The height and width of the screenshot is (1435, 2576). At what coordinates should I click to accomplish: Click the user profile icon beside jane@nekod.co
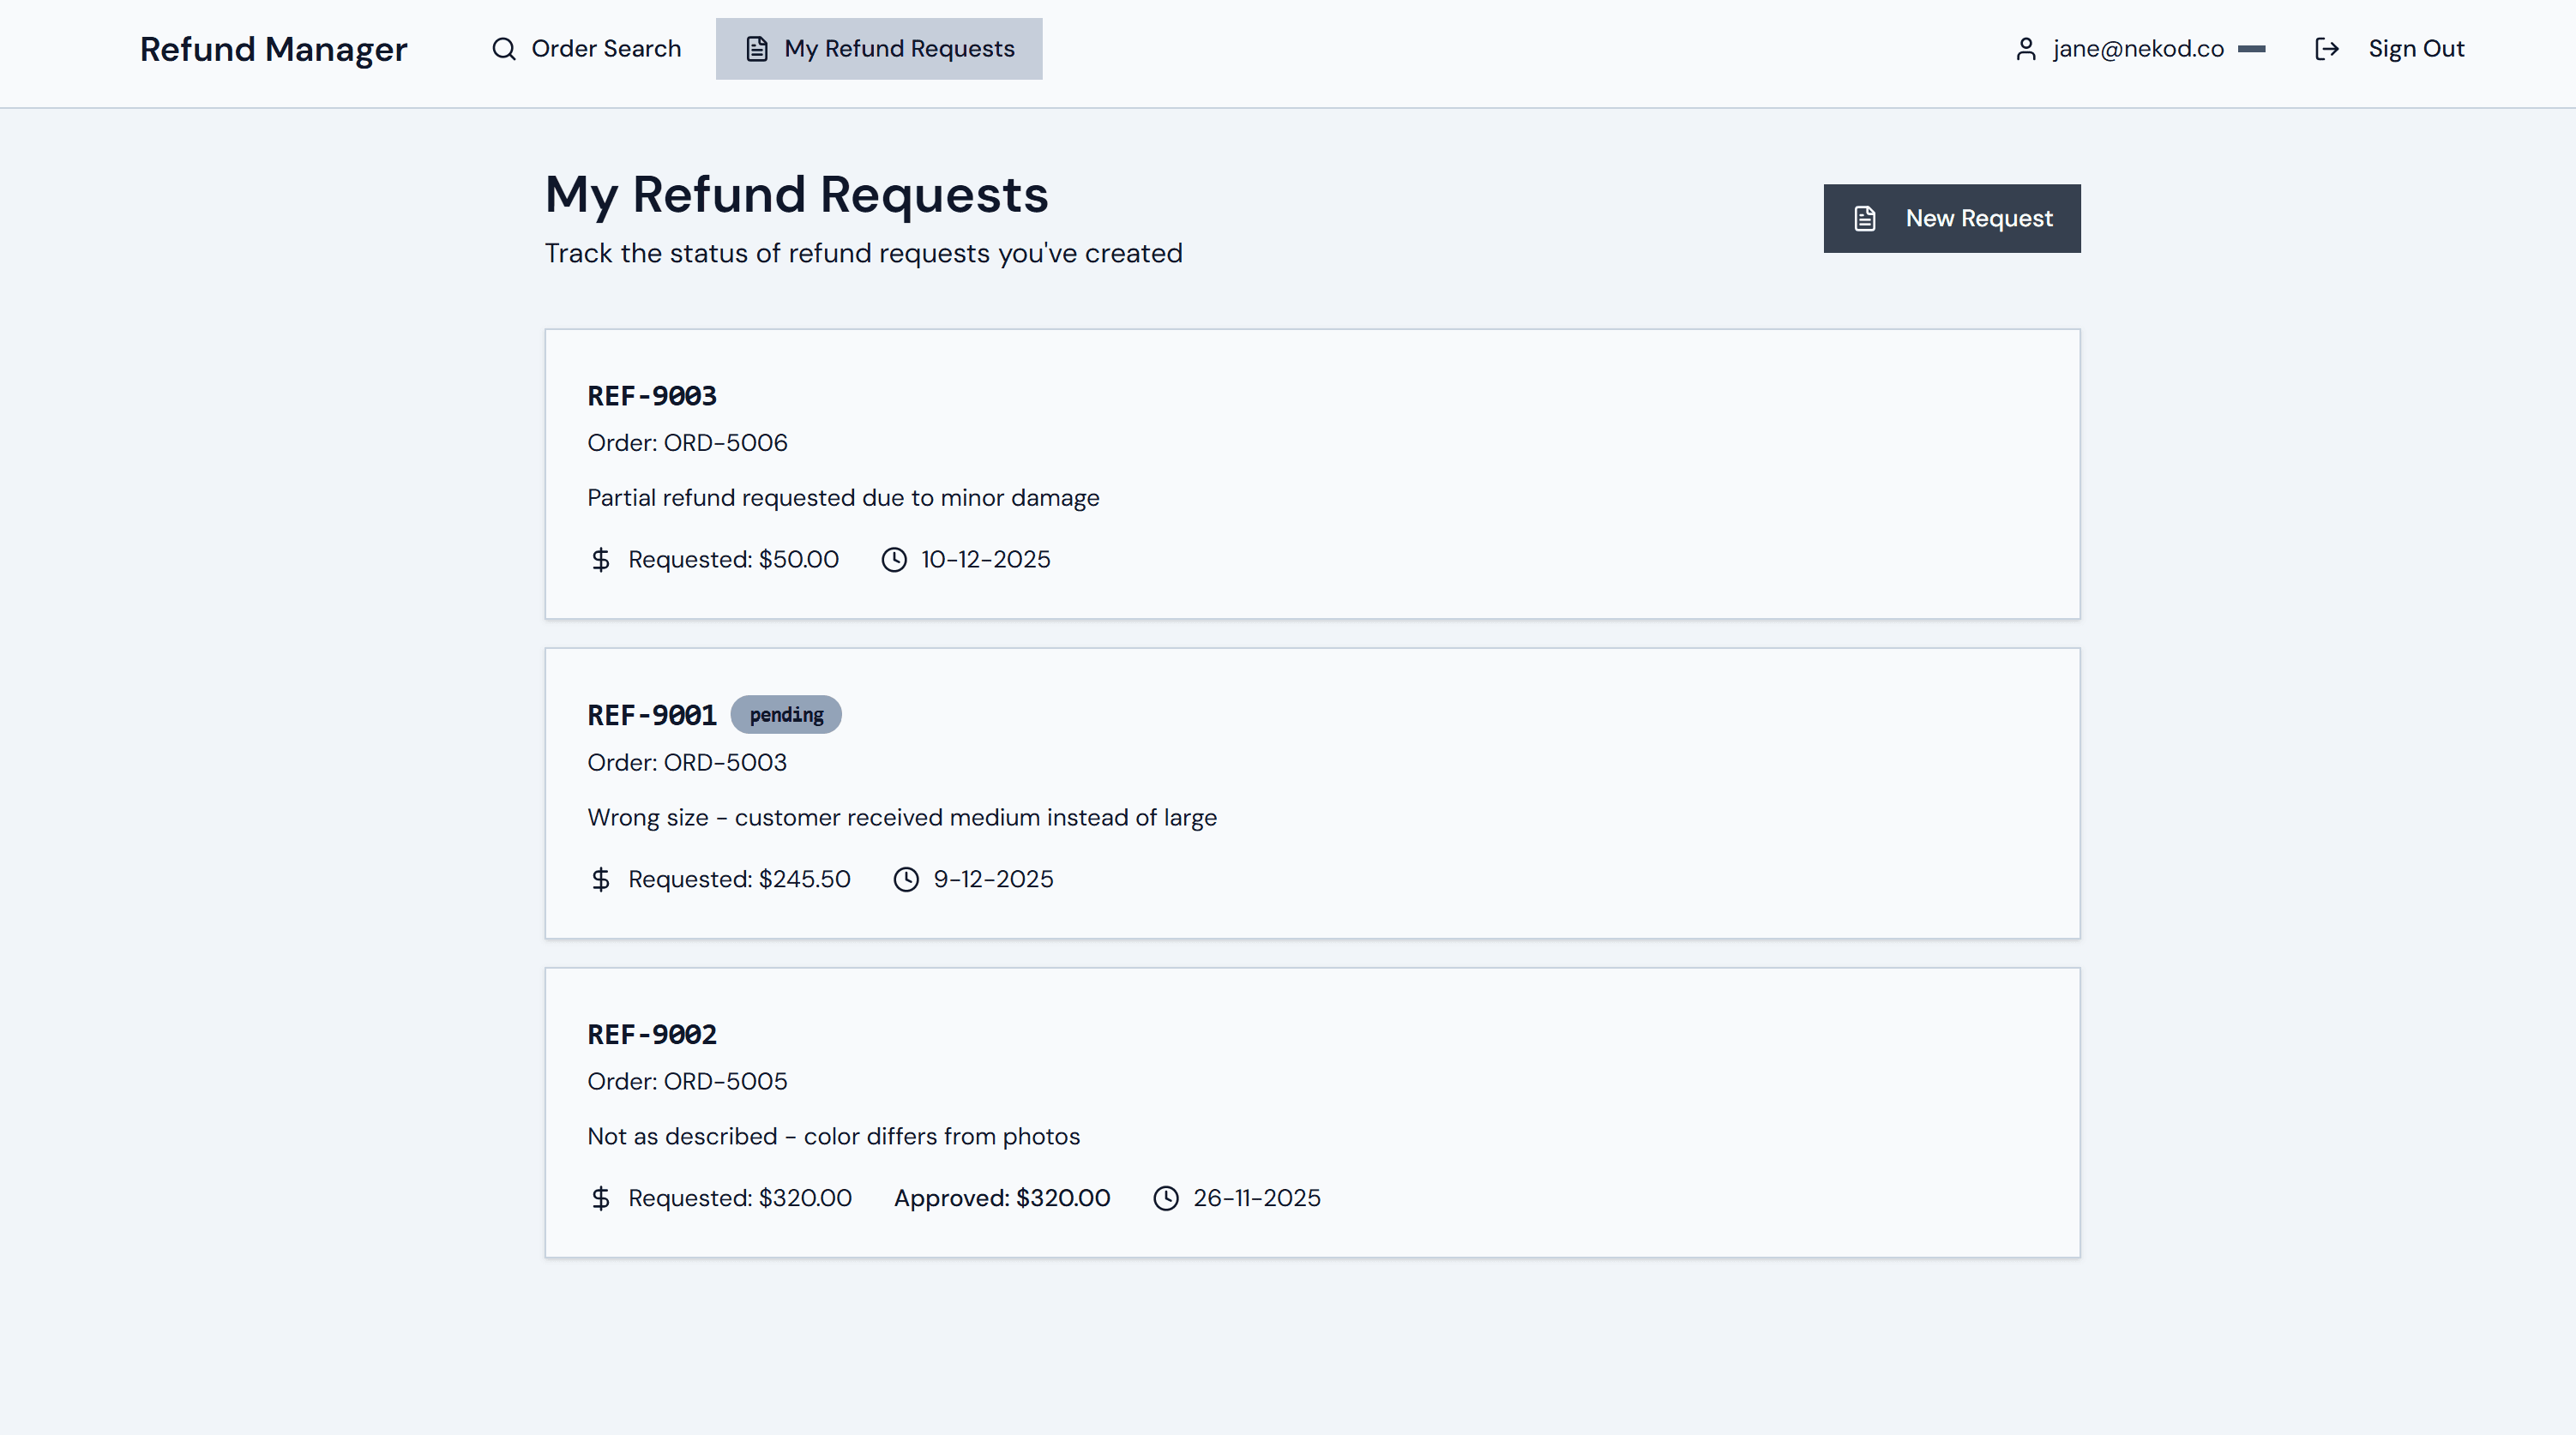pos(2025,49)
